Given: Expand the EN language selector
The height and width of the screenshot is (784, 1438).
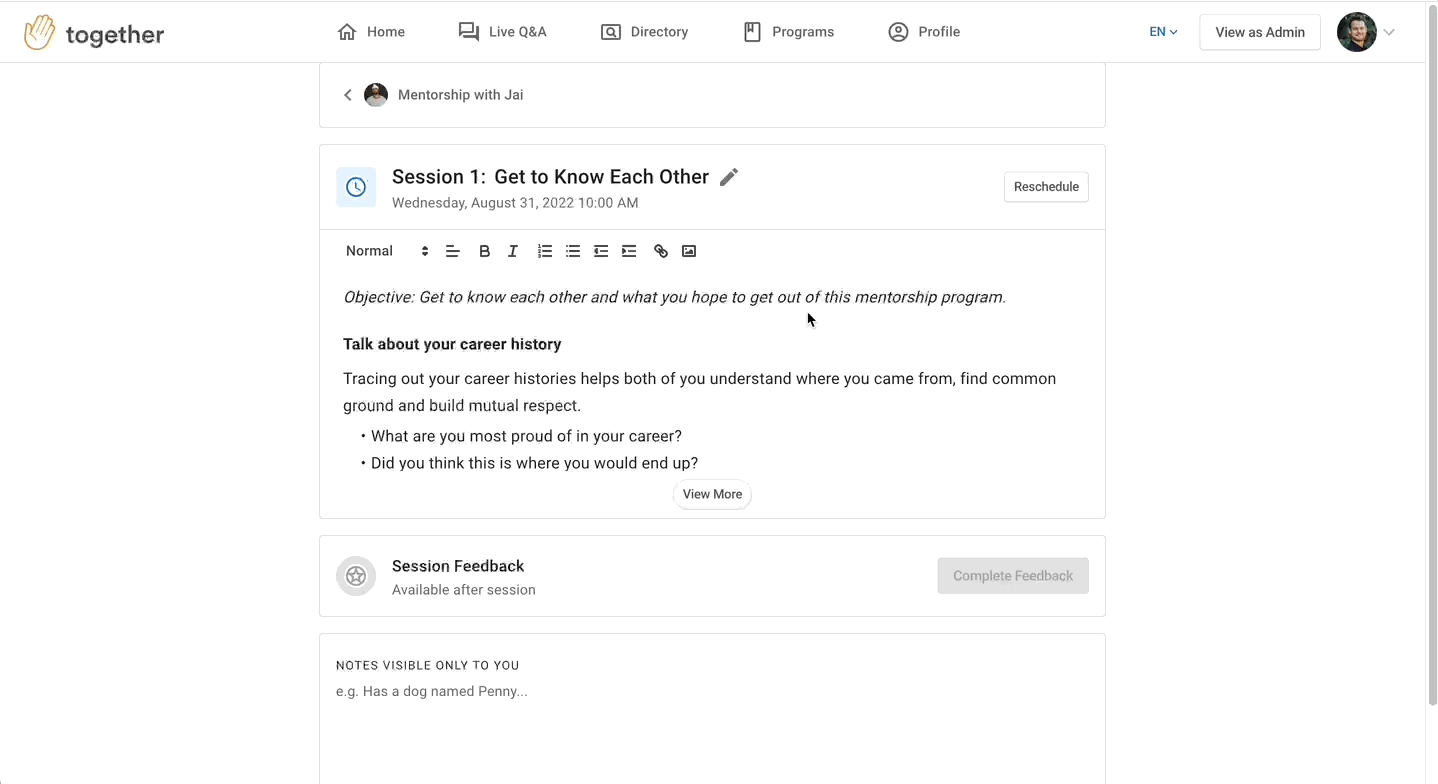Looking at the screenshot, I should coord(1163,32).
